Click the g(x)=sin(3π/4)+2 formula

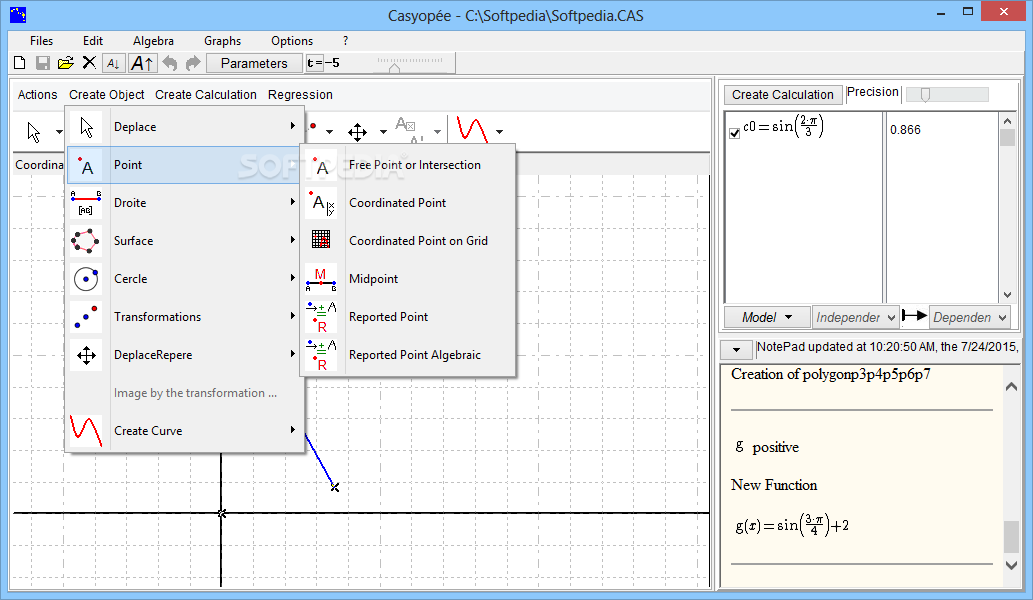(792, 526)
